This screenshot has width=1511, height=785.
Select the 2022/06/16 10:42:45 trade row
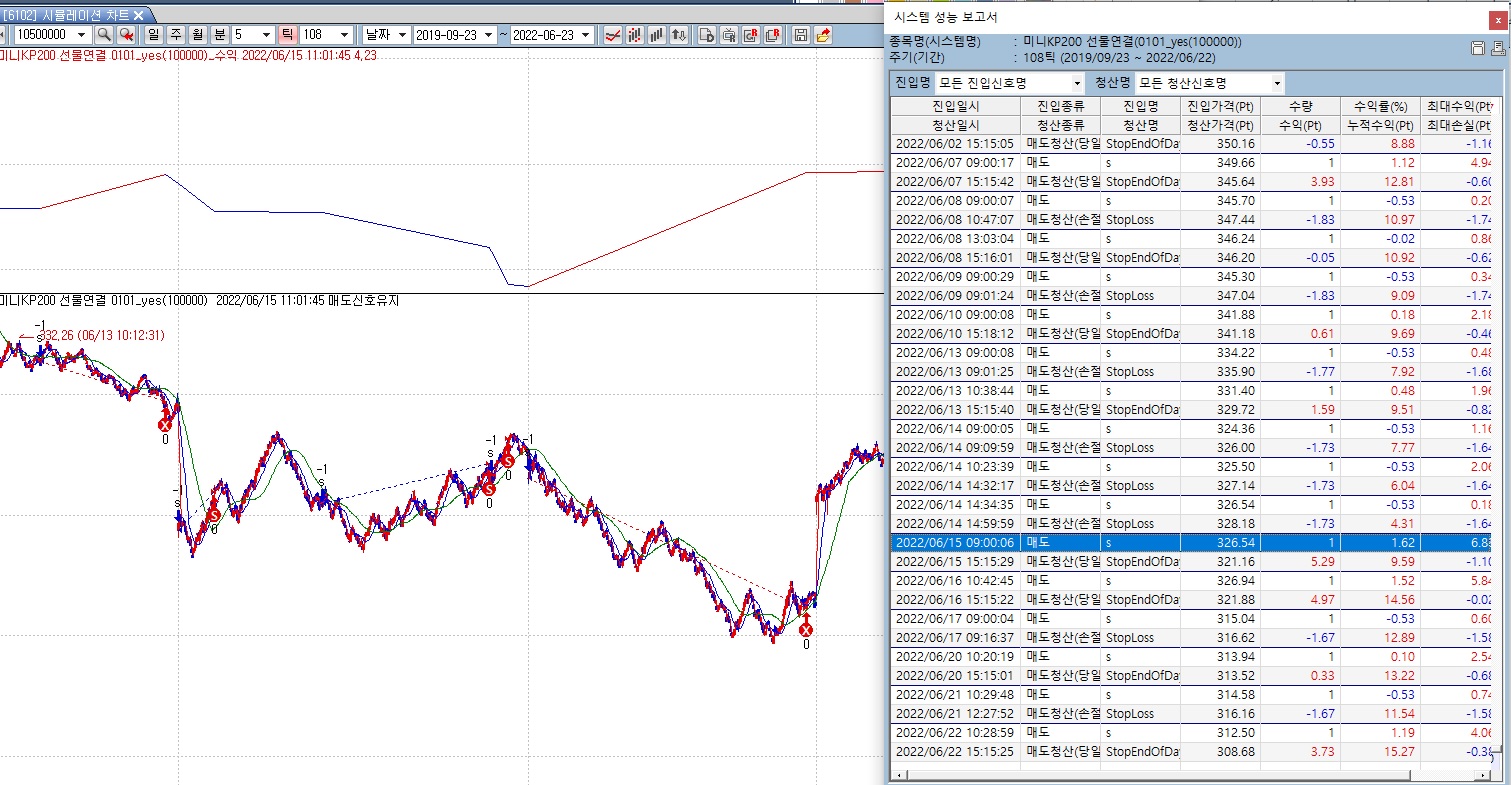955,580
